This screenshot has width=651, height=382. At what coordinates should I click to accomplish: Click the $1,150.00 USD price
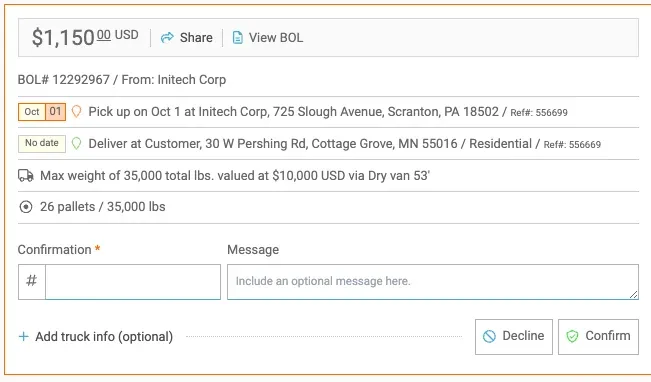tap(85, 38)
